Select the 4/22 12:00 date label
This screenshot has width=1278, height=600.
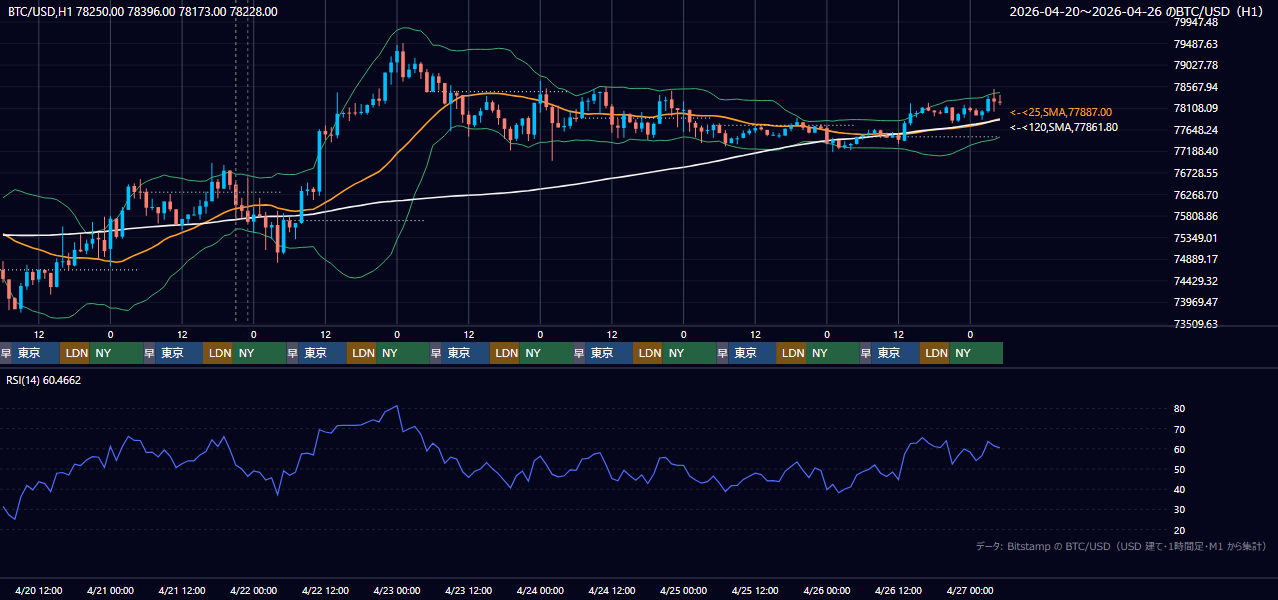coord(325,591)
